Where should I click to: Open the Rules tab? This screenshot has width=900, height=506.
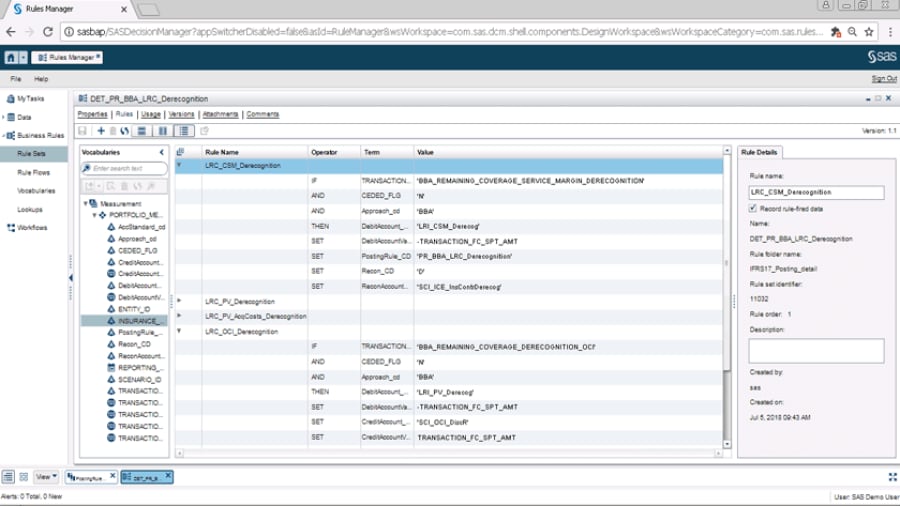[x=124, y=114]
